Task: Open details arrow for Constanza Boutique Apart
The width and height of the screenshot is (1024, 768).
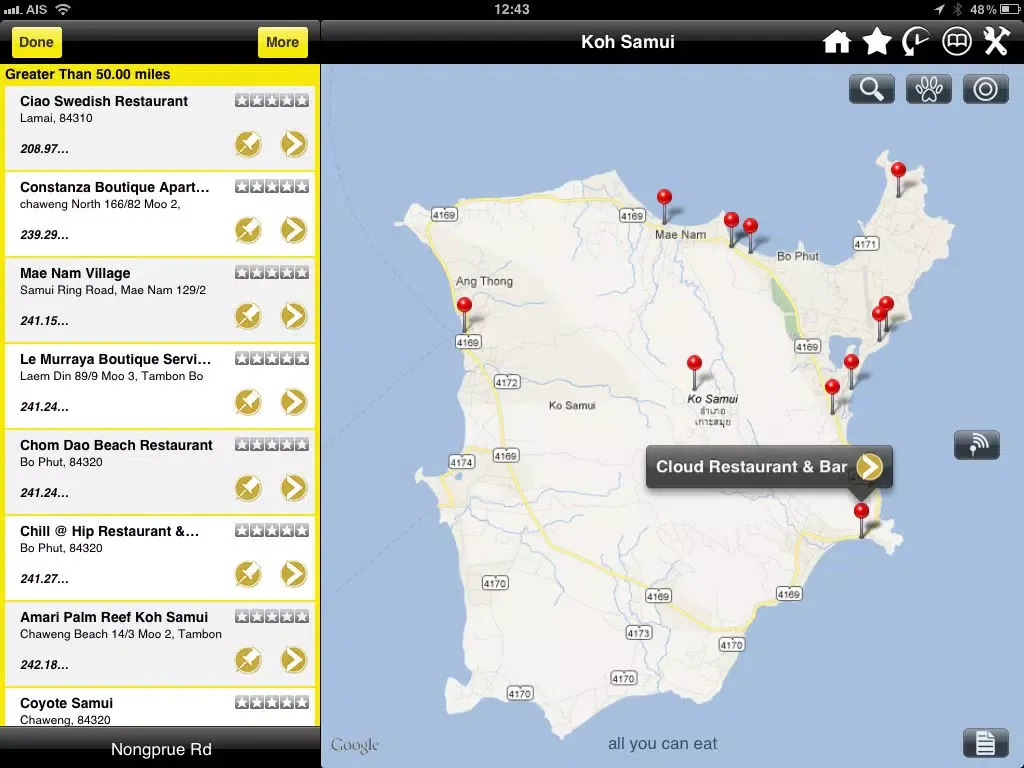Action: click(294, 230)
